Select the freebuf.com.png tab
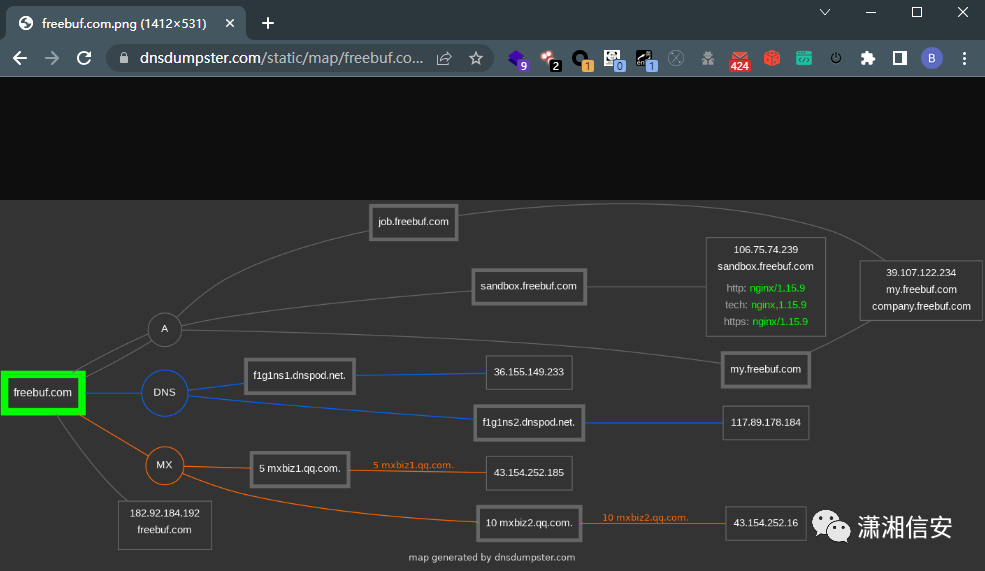The width and height of the screenshot is (985, 571). 124,23
